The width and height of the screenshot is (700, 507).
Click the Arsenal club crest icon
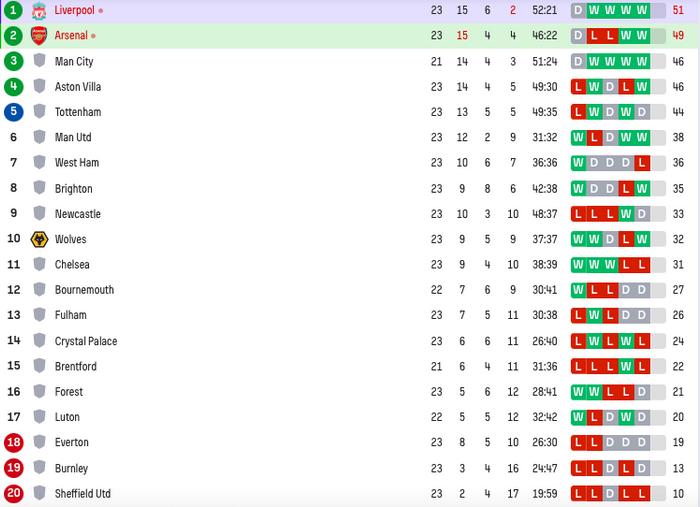click(x=39, y=36)
